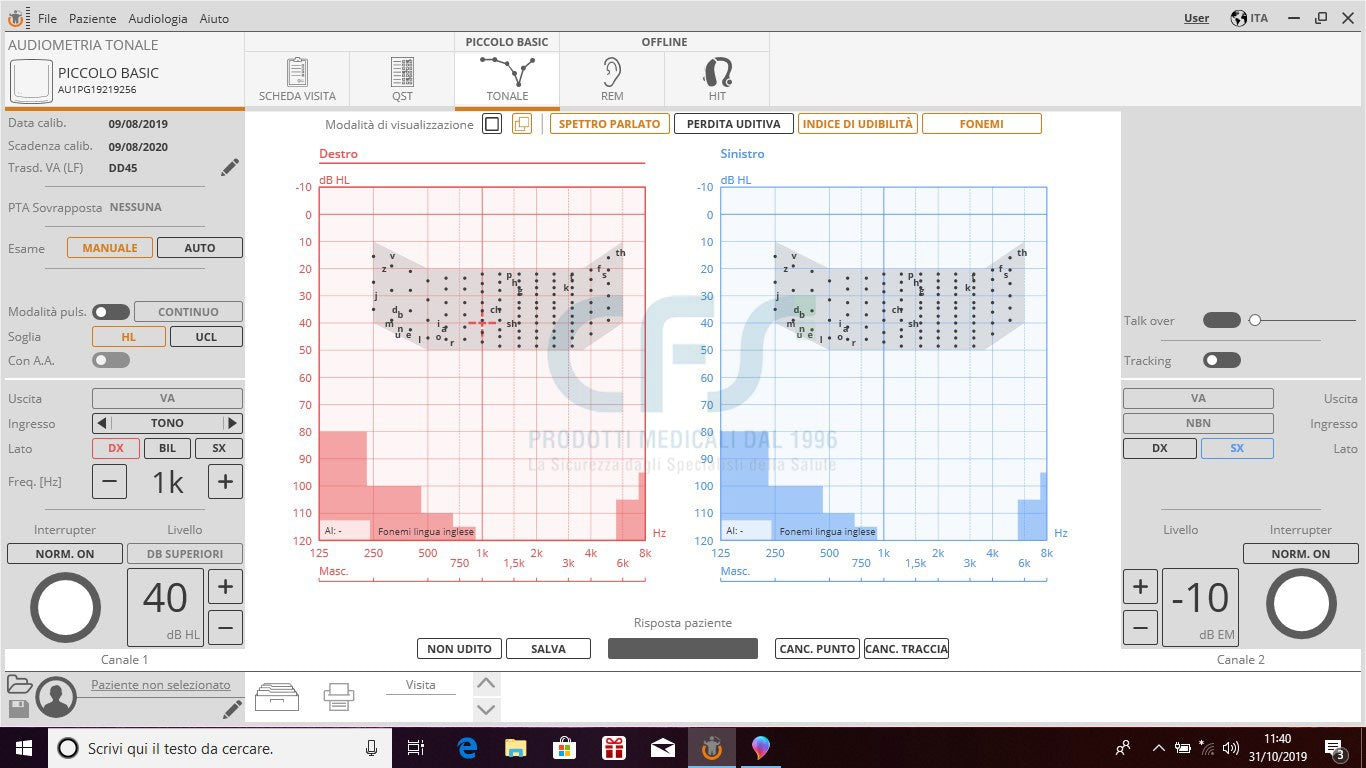The image size is (1366, 768).
Task: Click the SALVA button
Action: click(548, 648)
